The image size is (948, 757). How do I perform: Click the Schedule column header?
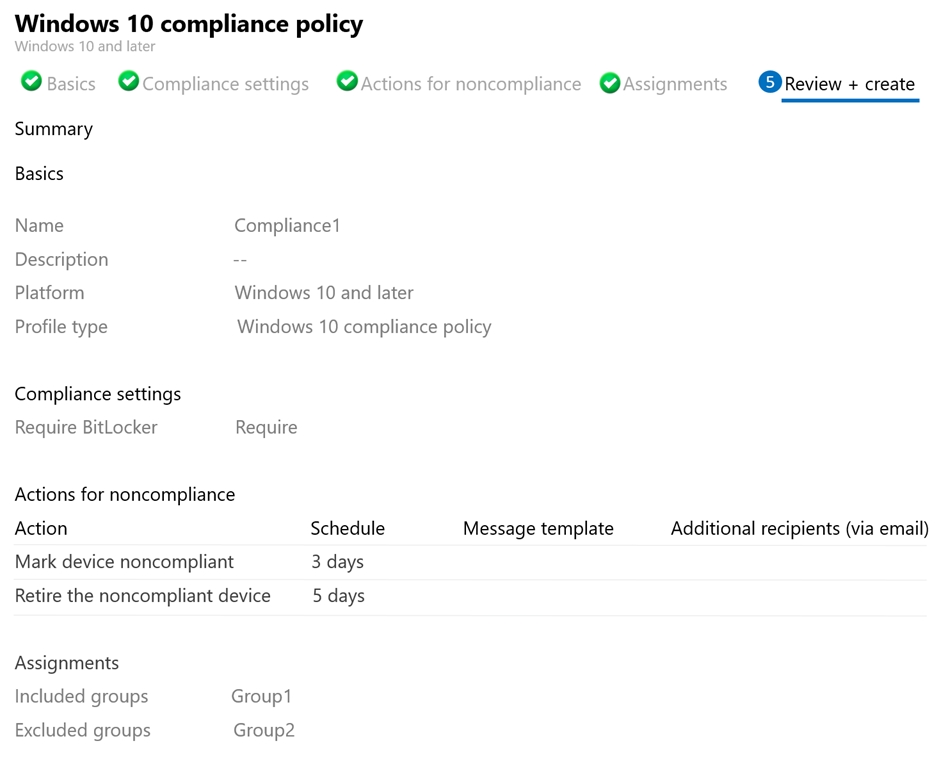[x=348, y=528]
